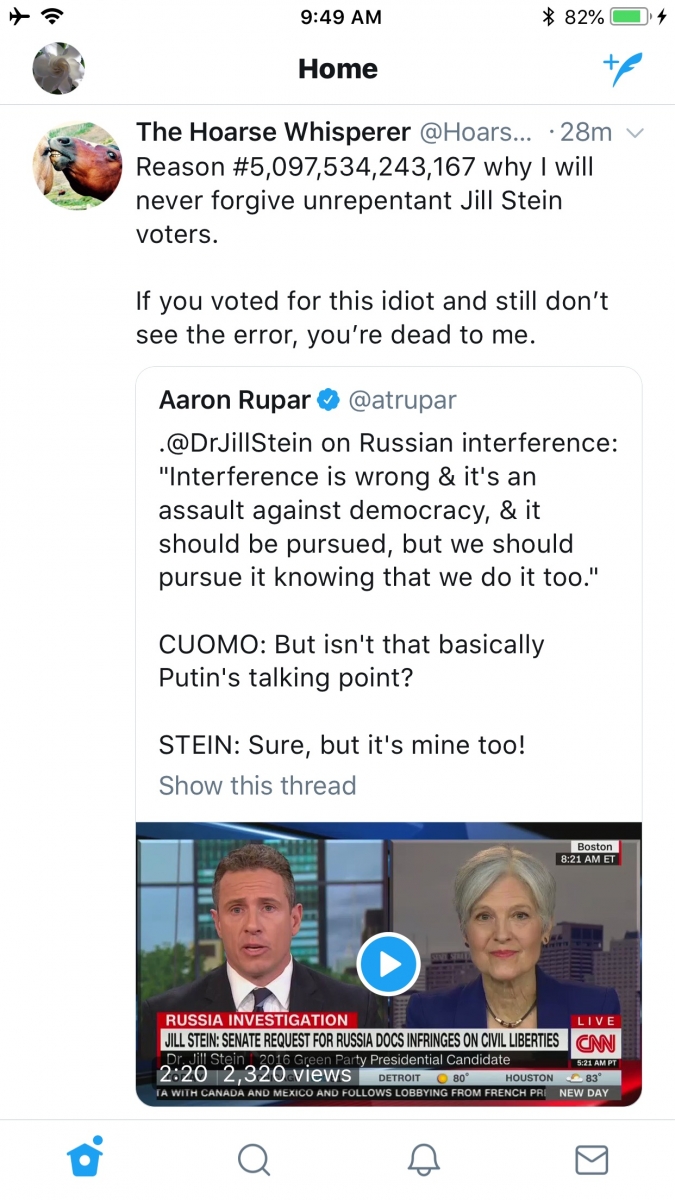Viewport: 675px width, 1200px height.
Task: Expand the tweet options chevron
Action: click(x=633, y=133)
